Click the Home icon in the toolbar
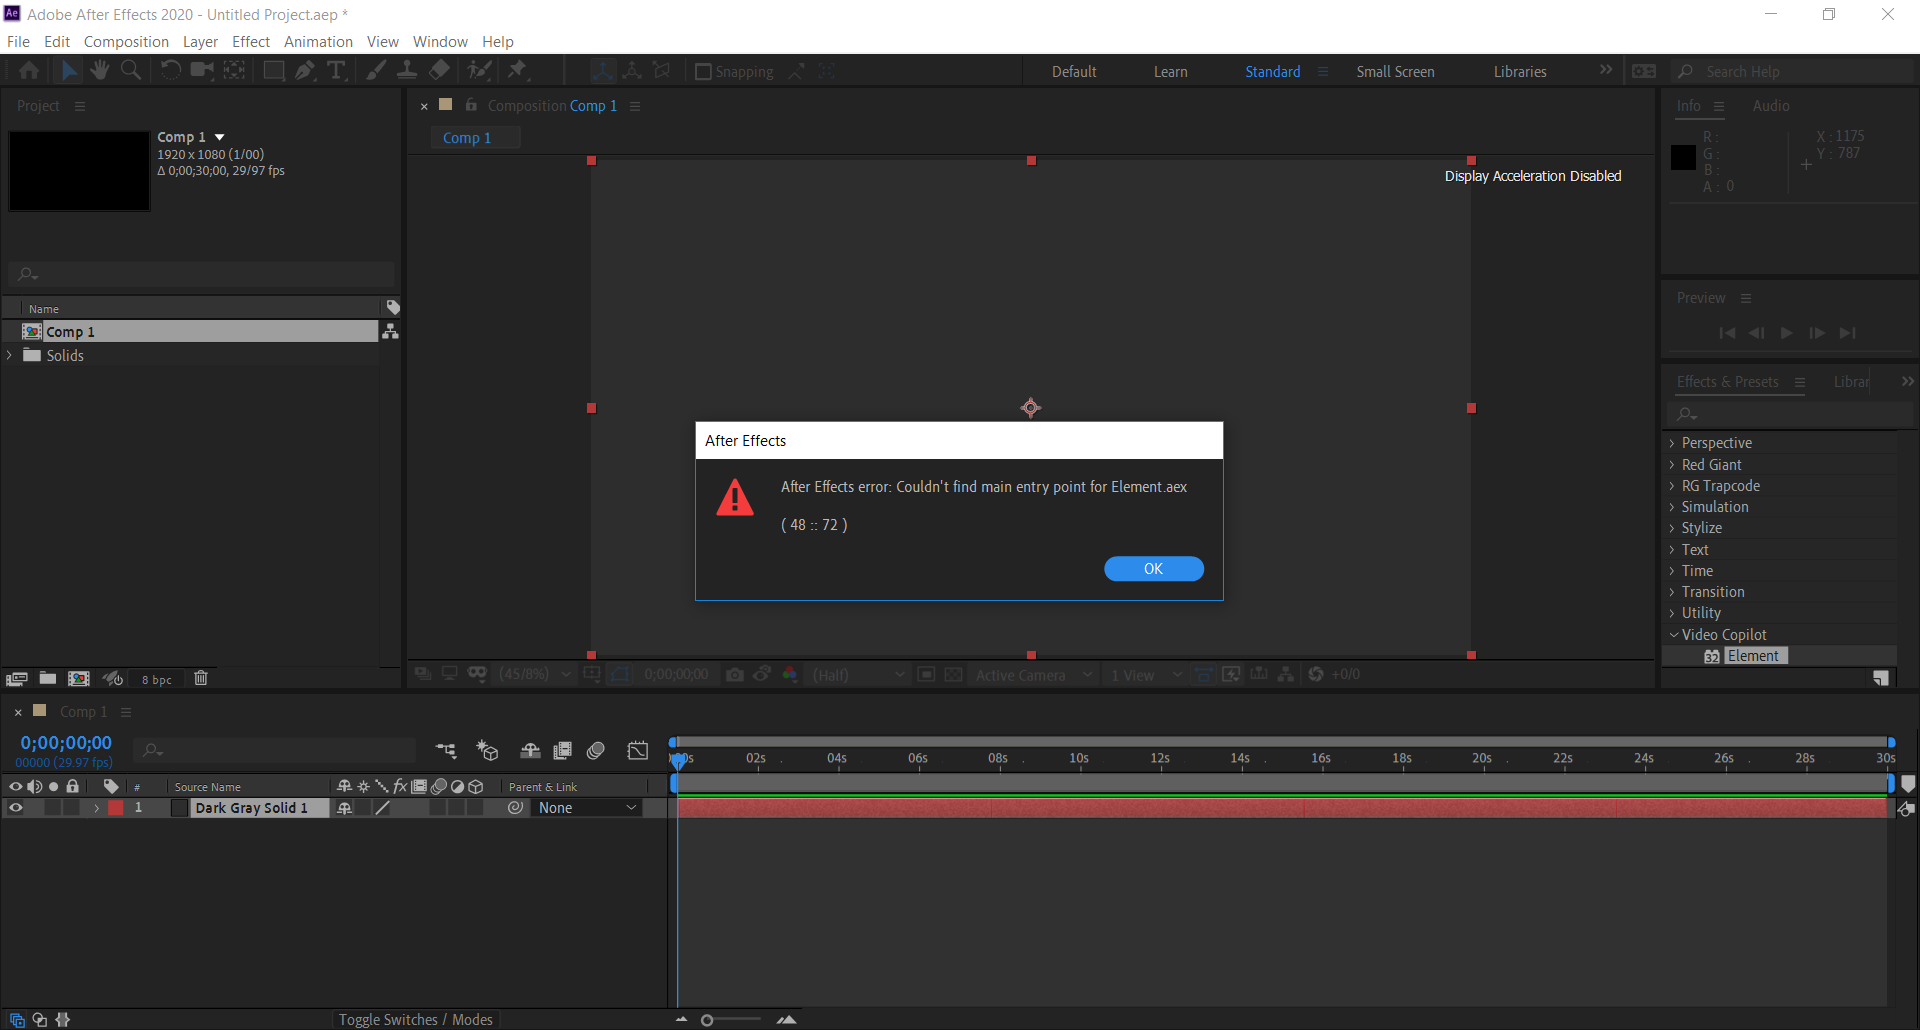 click(x=29, y=70)
